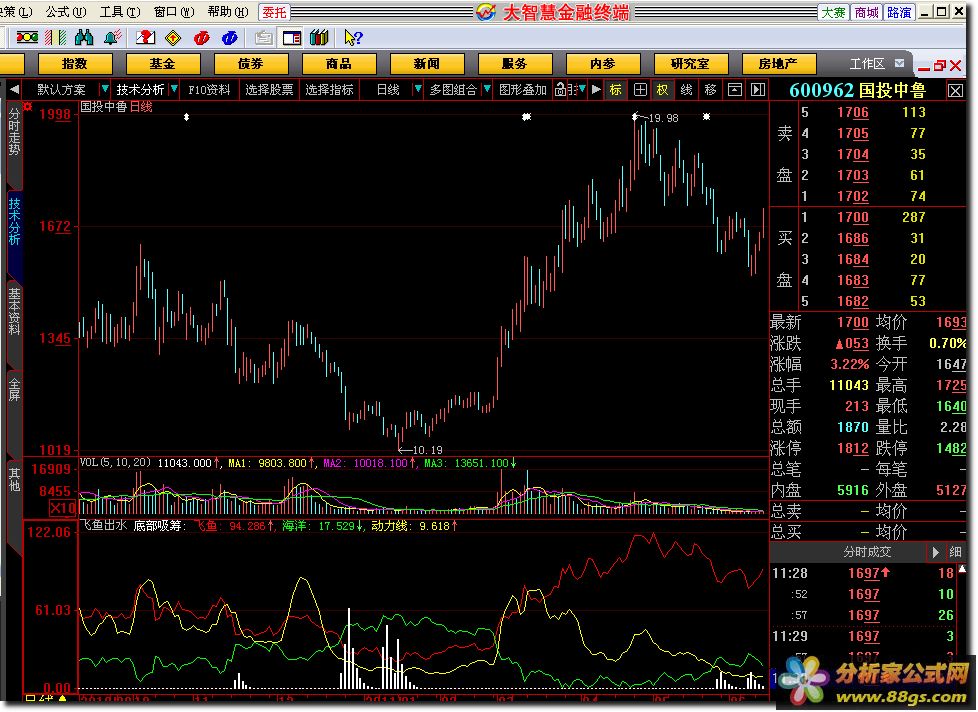This screenshot has width=978, height=712.
Task: Toggle the 线 drawing line button
Action: coord(686,90)
